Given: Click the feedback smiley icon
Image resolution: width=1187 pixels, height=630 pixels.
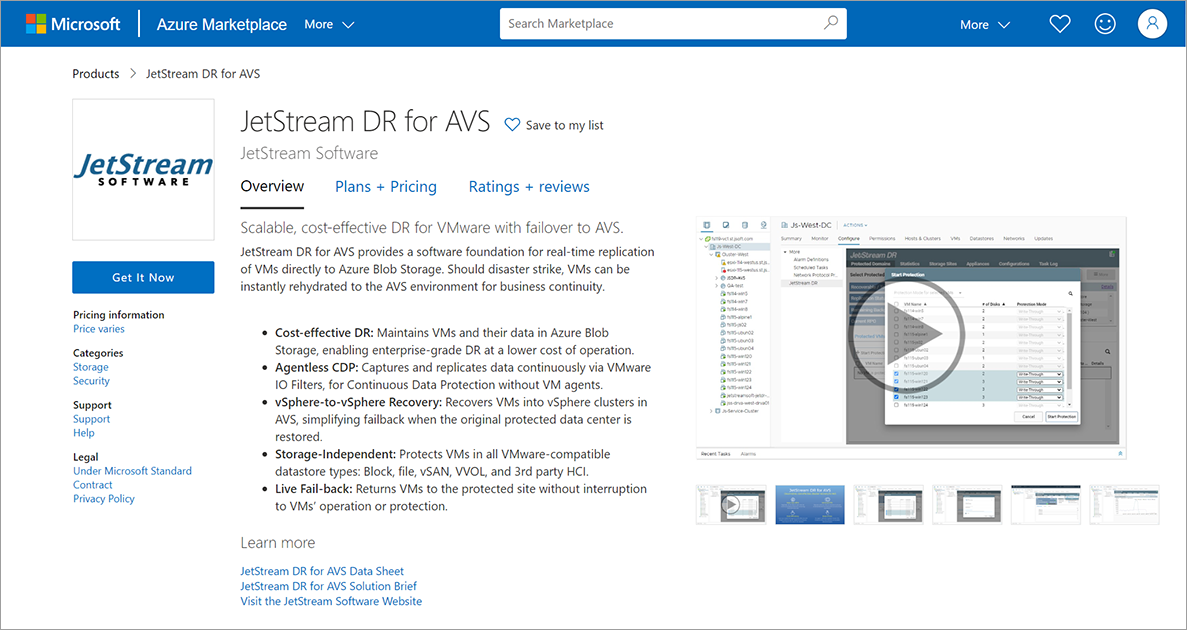Looking at the screenshot, I should pos(1105,24).
